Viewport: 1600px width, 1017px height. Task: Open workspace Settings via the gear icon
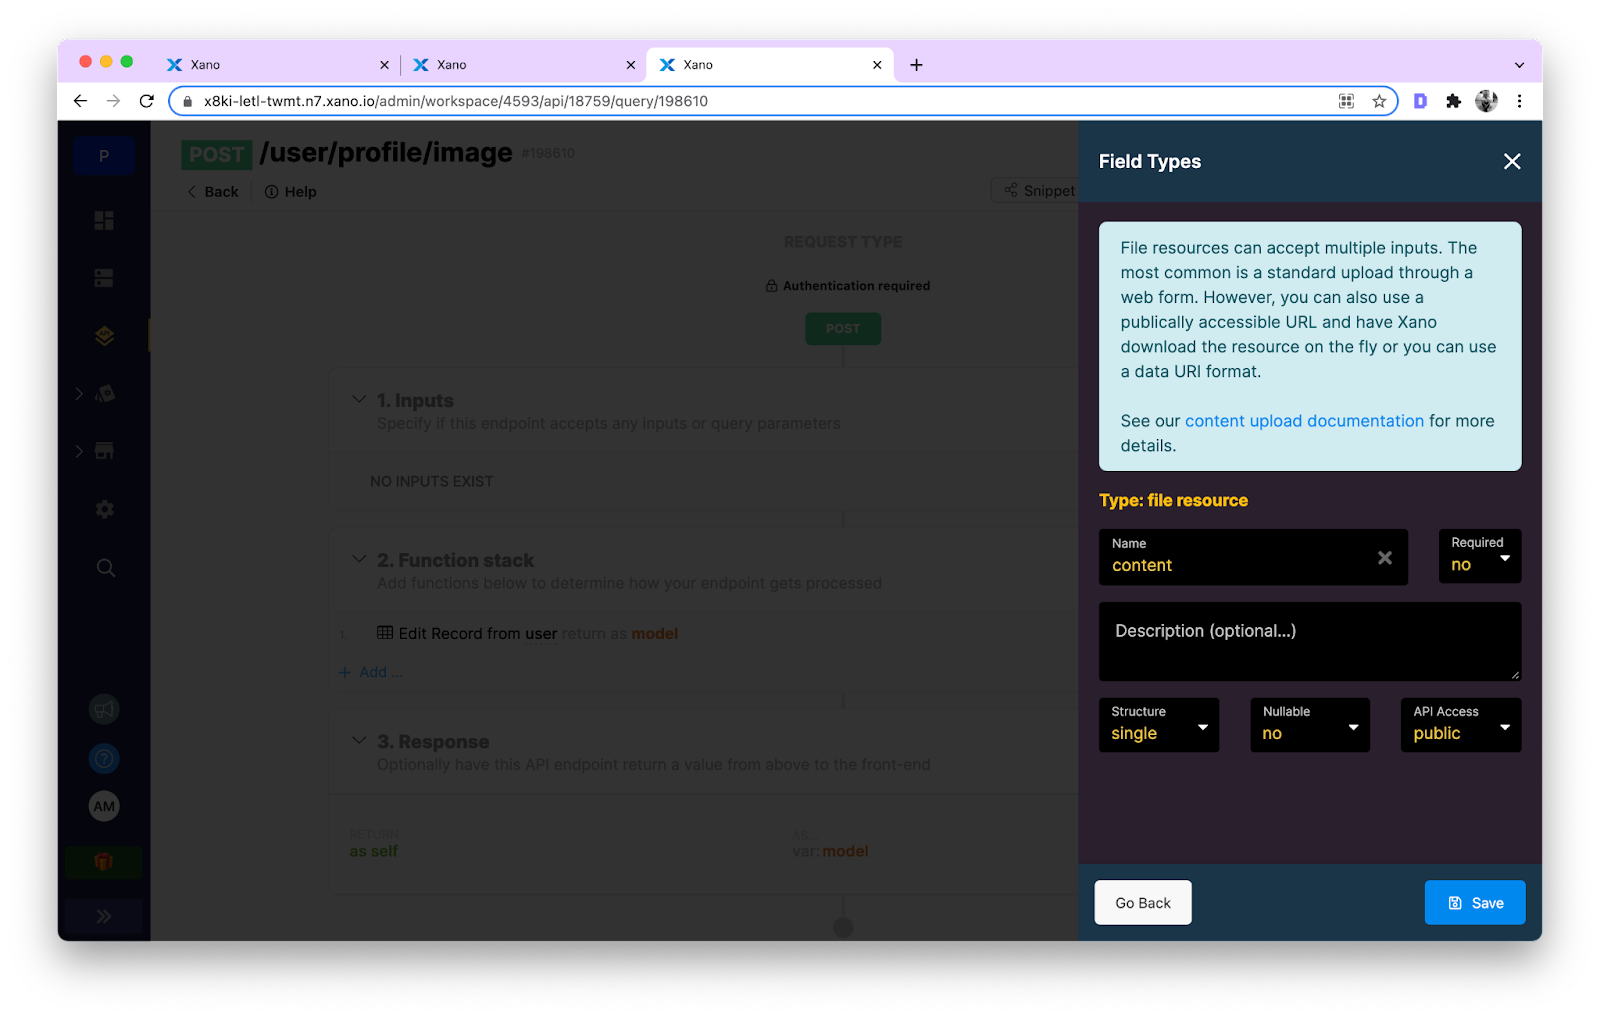coord(103,509)
